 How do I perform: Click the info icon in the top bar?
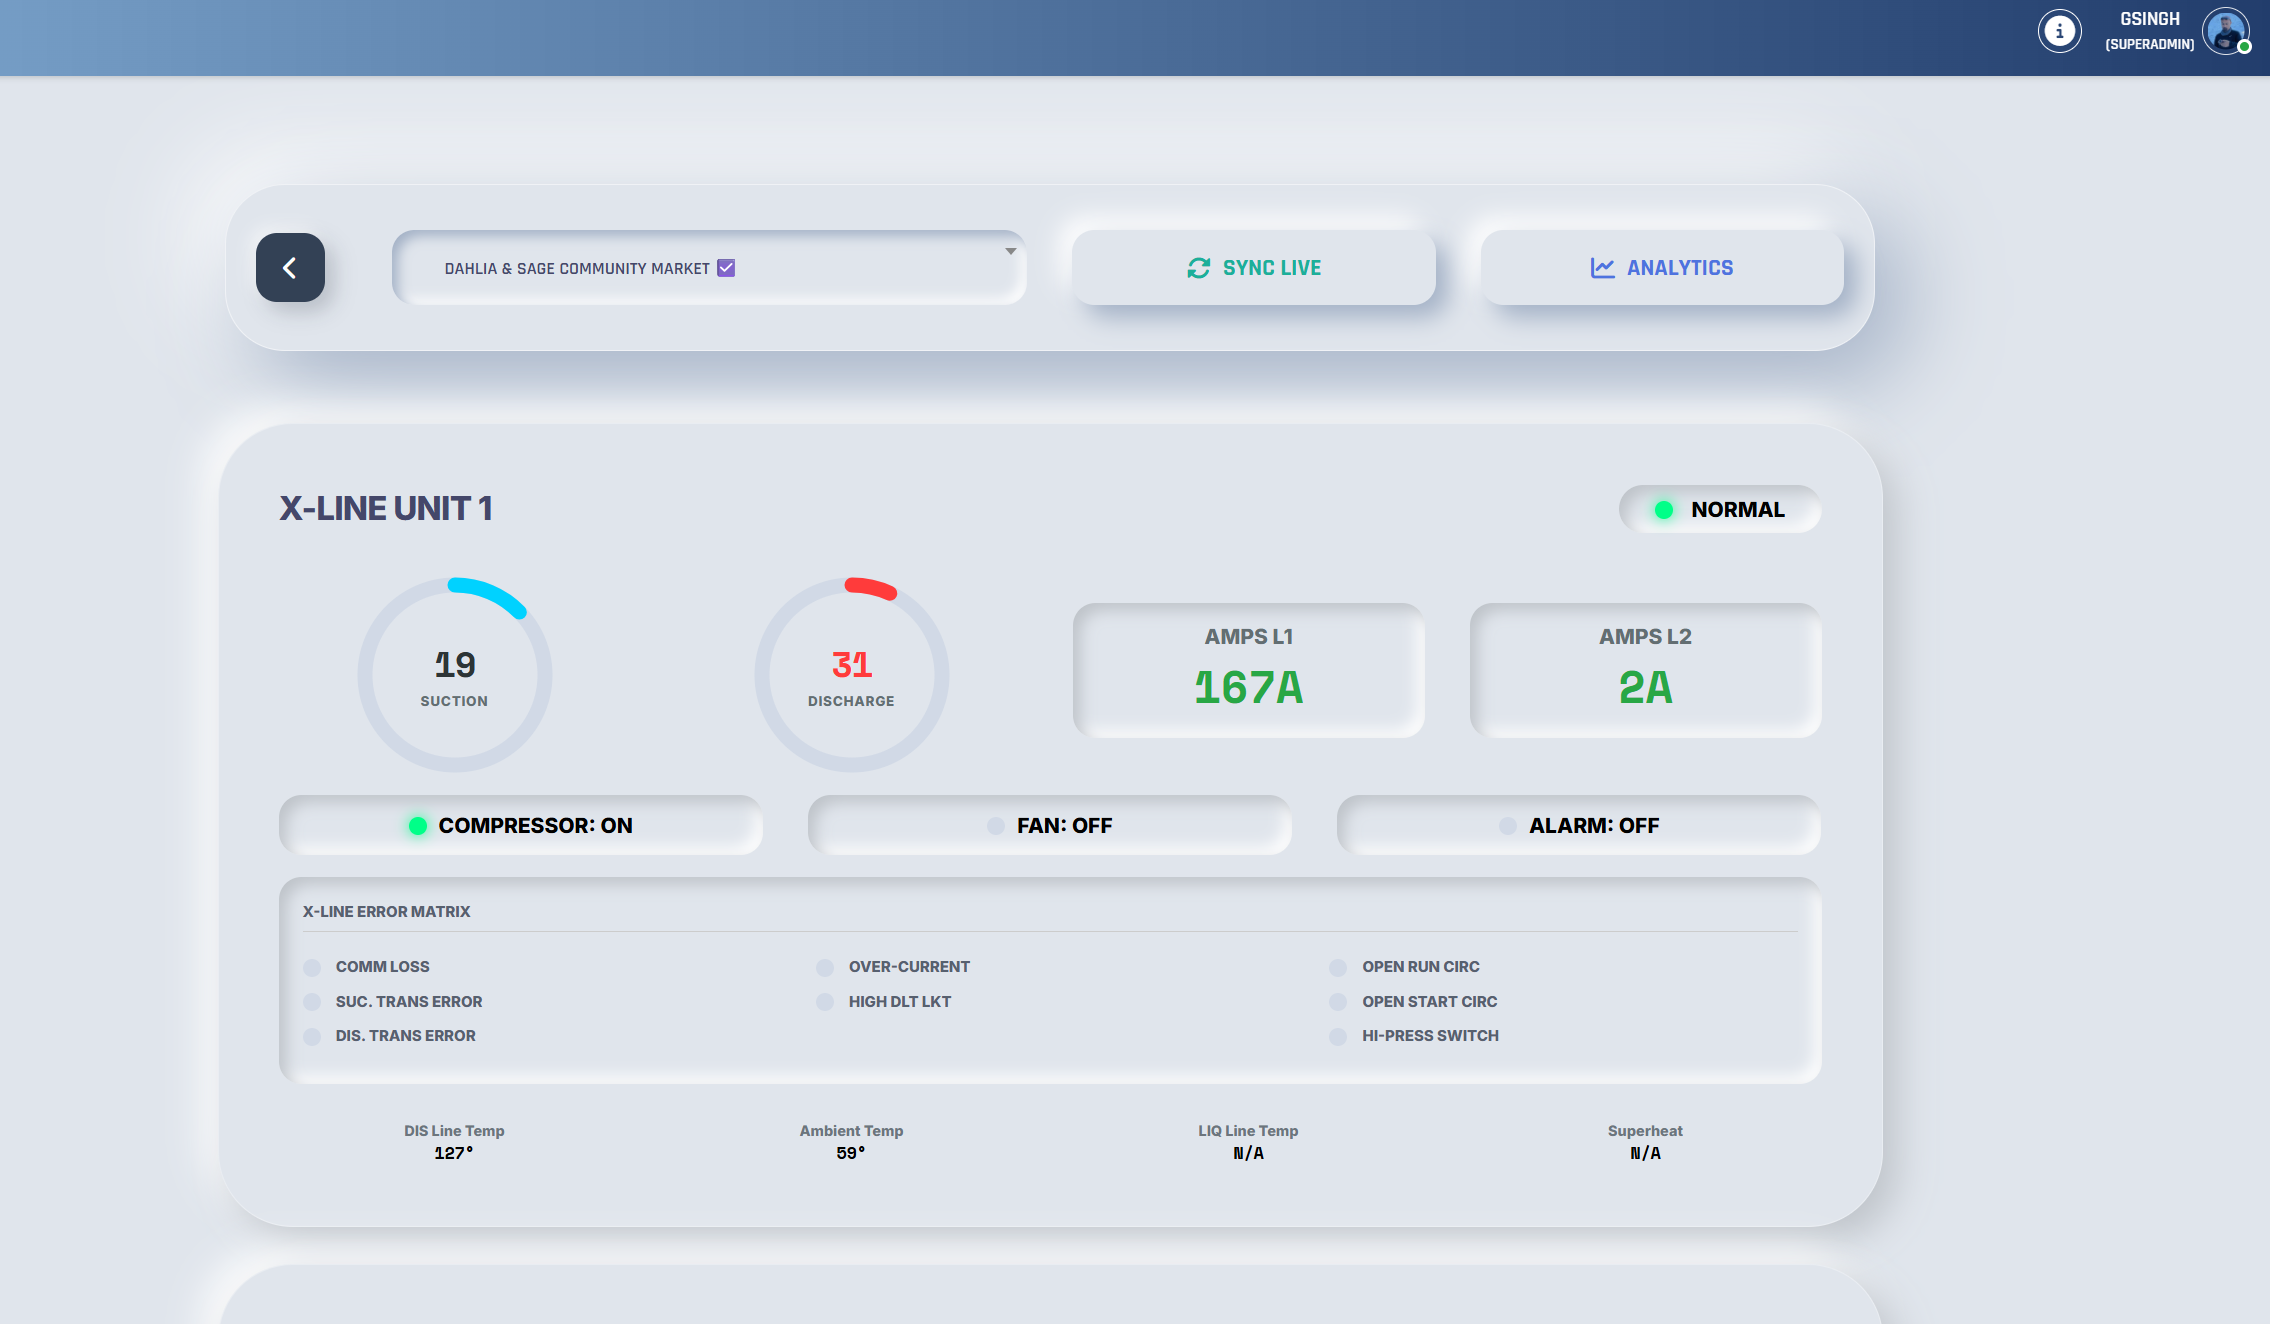click(2059, 31)
